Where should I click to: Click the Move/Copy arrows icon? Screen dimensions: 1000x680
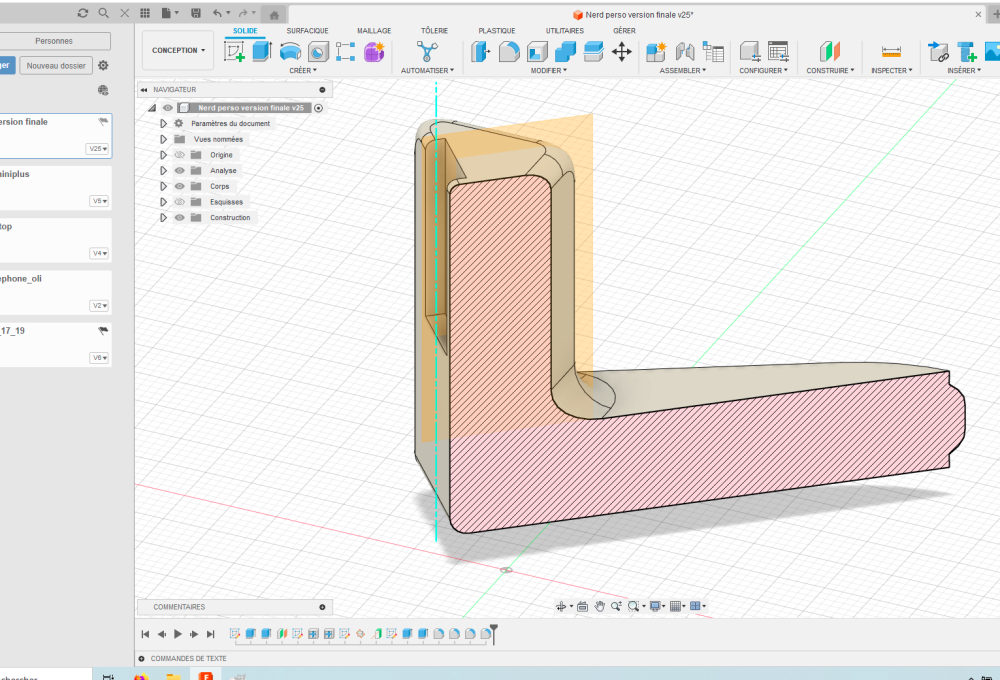click(621, 52)
